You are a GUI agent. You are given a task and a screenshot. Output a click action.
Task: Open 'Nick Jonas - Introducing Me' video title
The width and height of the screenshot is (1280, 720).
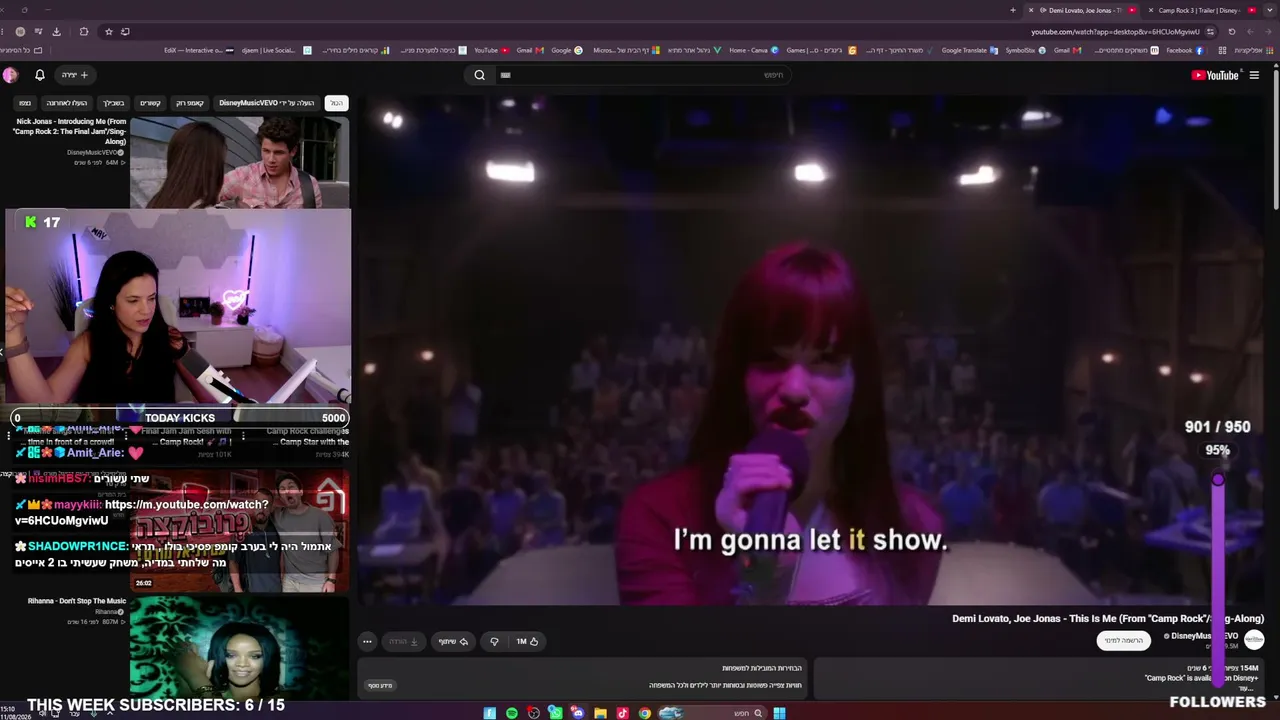click(70, 131)
